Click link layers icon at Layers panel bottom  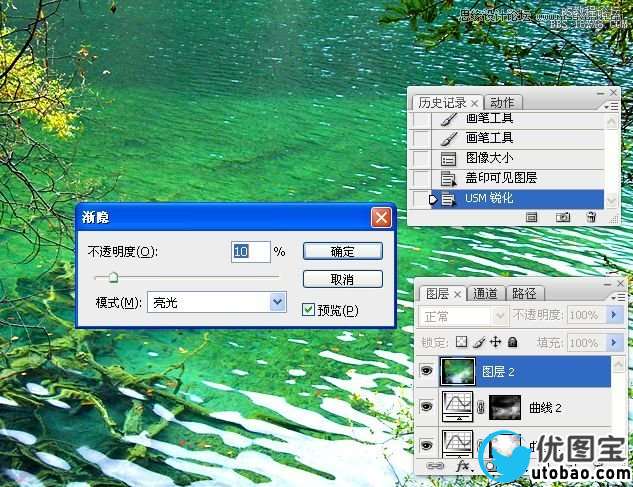pos(435,466)
